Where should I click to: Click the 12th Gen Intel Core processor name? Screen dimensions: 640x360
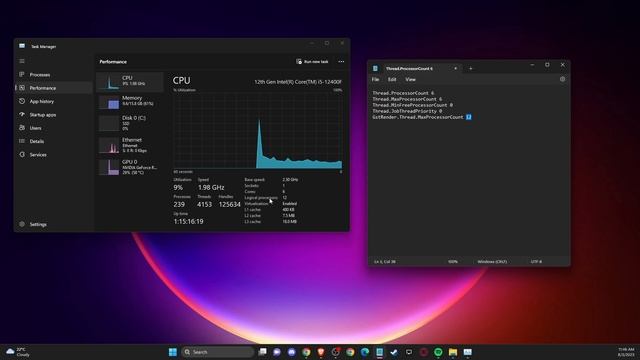298,82
